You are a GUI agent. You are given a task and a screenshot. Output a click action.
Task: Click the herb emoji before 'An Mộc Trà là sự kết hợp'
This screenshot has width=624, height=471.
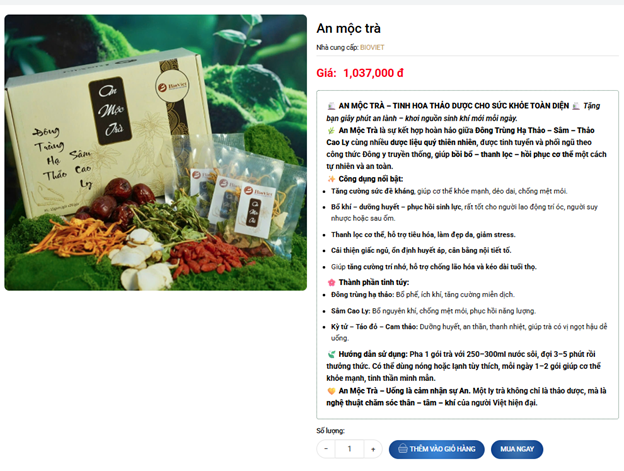(x=331, y=130)
